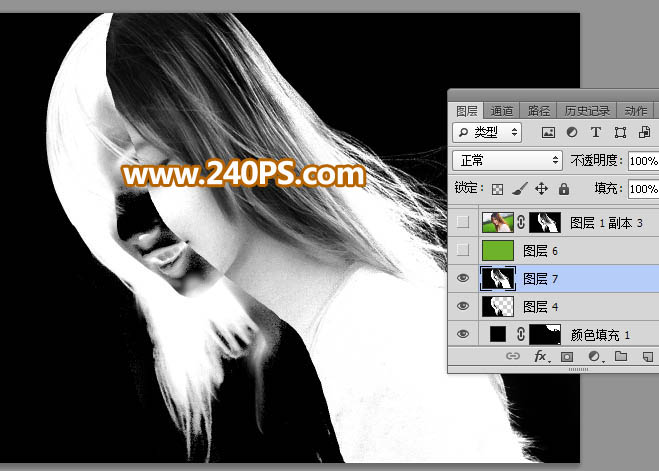Hide the 图层 7 layer
The height and width of the screenshot is (471, 659).
tap(463, 278)
